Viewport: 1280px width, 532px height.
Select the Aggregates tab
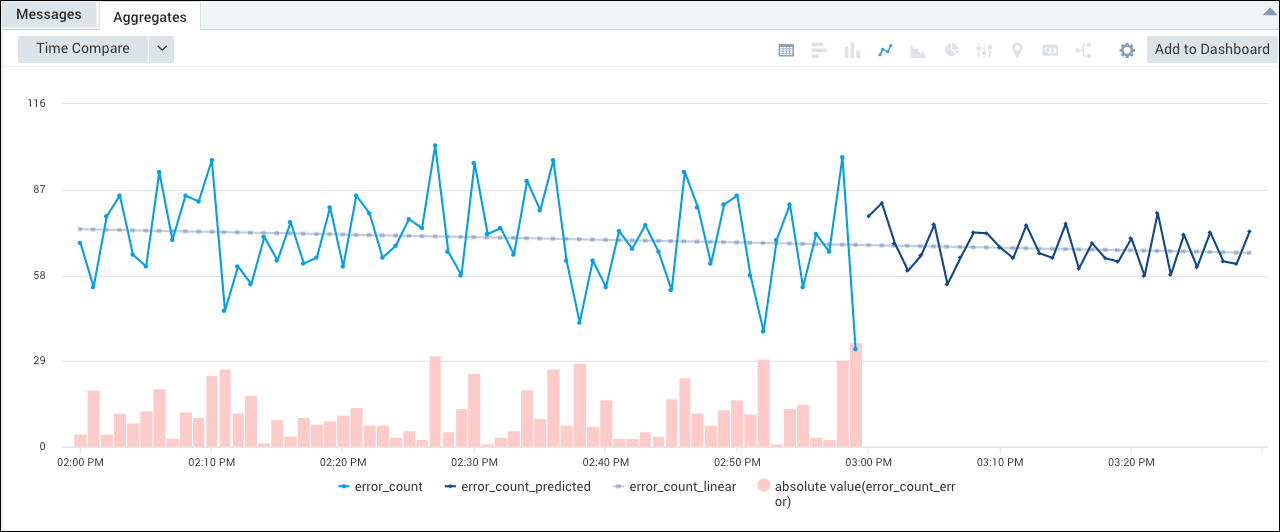(x=150, y=16)
